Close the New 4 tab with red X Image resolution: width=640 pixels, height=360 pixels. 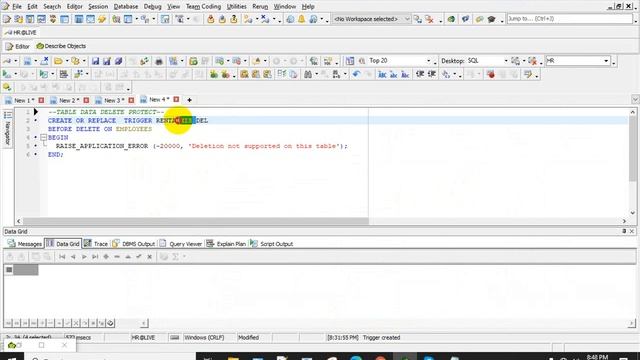[176, 99]
